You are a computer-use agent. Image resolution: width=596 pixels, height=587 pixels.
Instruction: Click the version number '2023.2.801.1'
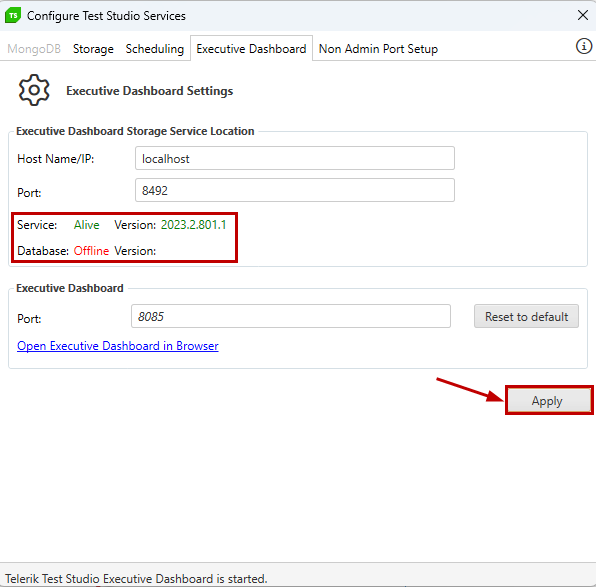pyautogui.click(x=193, y=225)
